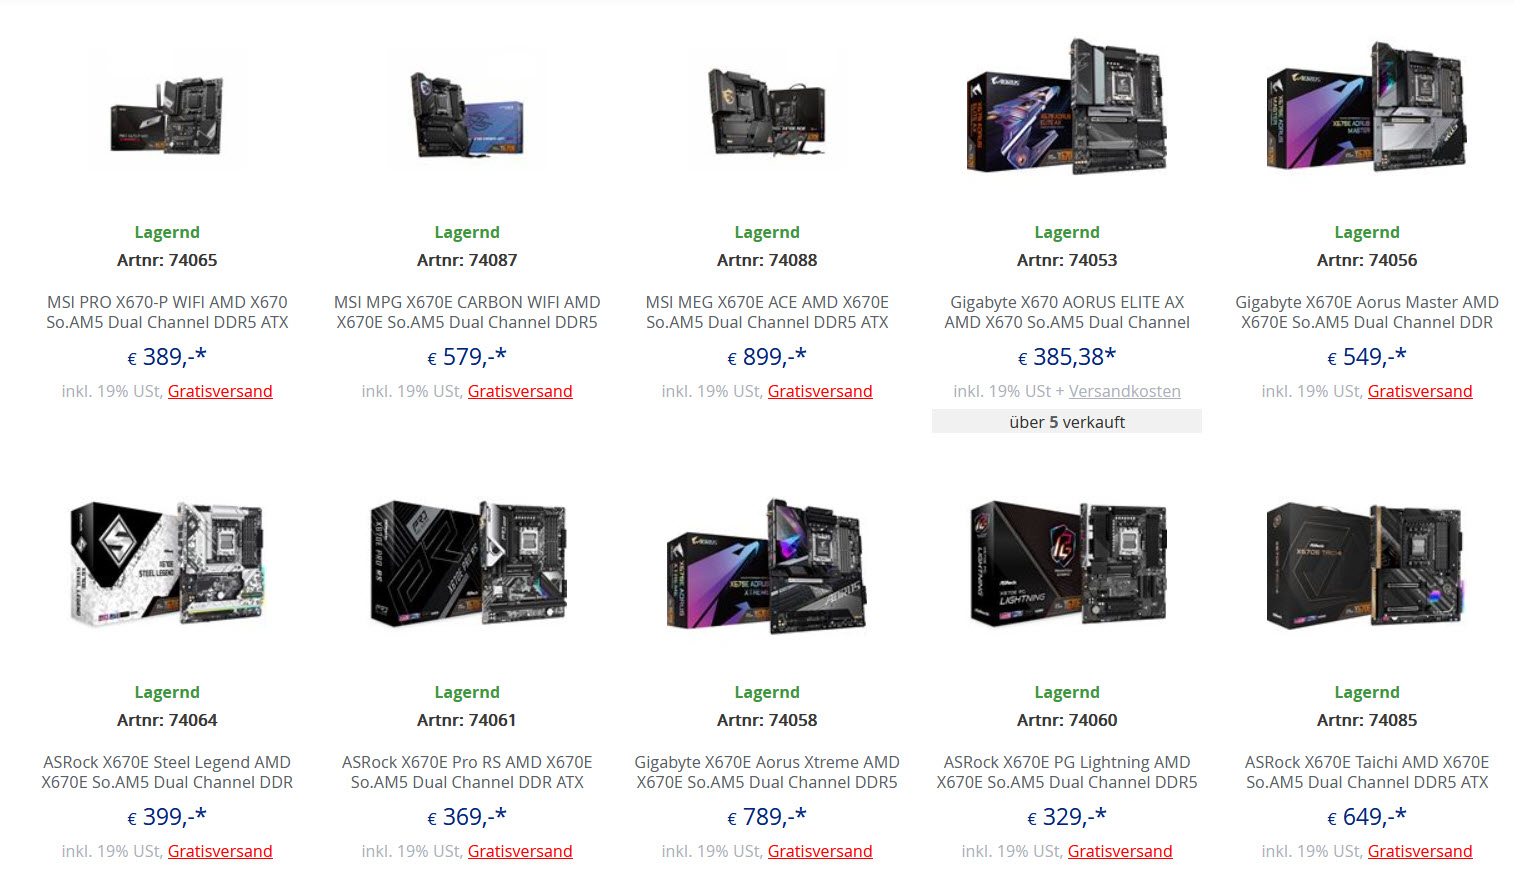Click the ASRock X670E Taichi product title
Screen dimensions: 1514x873
coord(1367,772)
